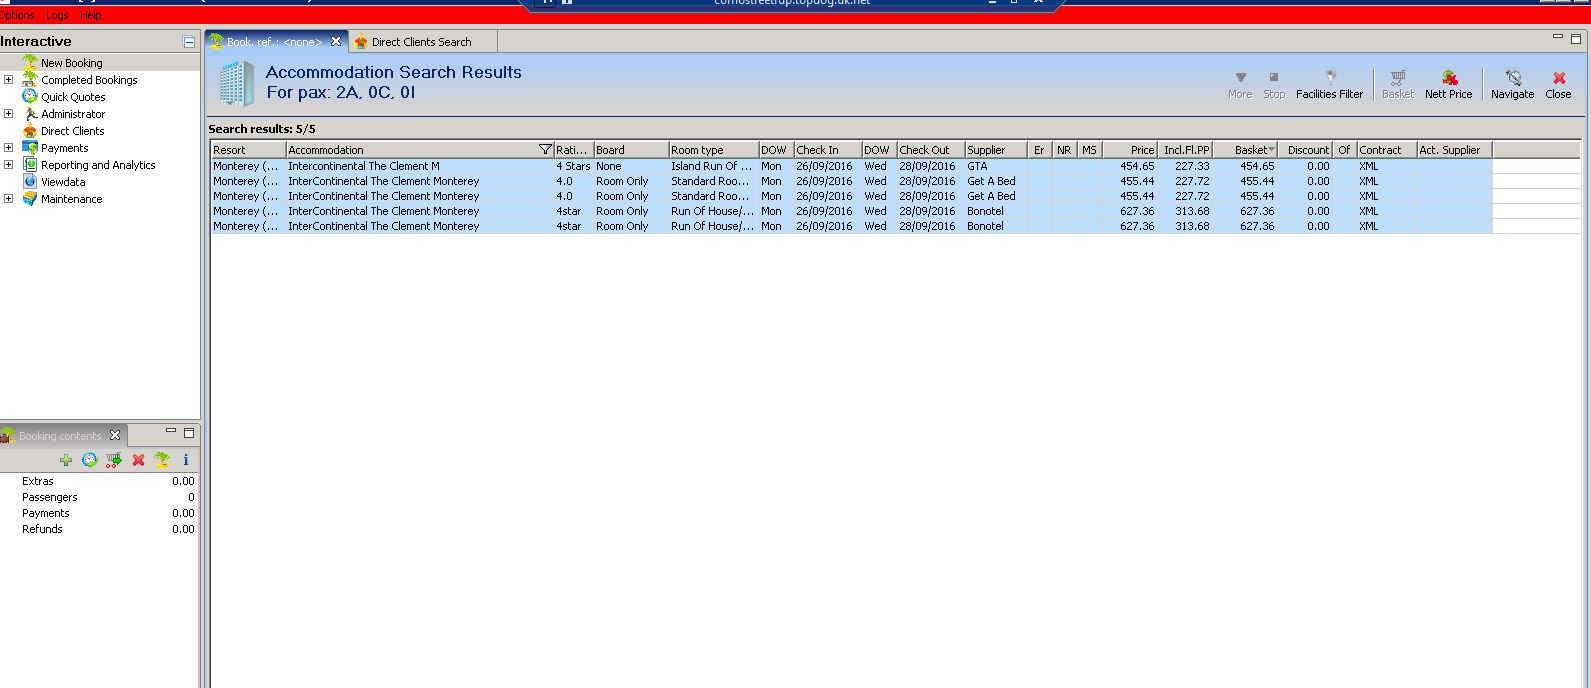The height and width of the screenshot is (688, 1591).
Task: Open the Help menu
Action: 91,15
